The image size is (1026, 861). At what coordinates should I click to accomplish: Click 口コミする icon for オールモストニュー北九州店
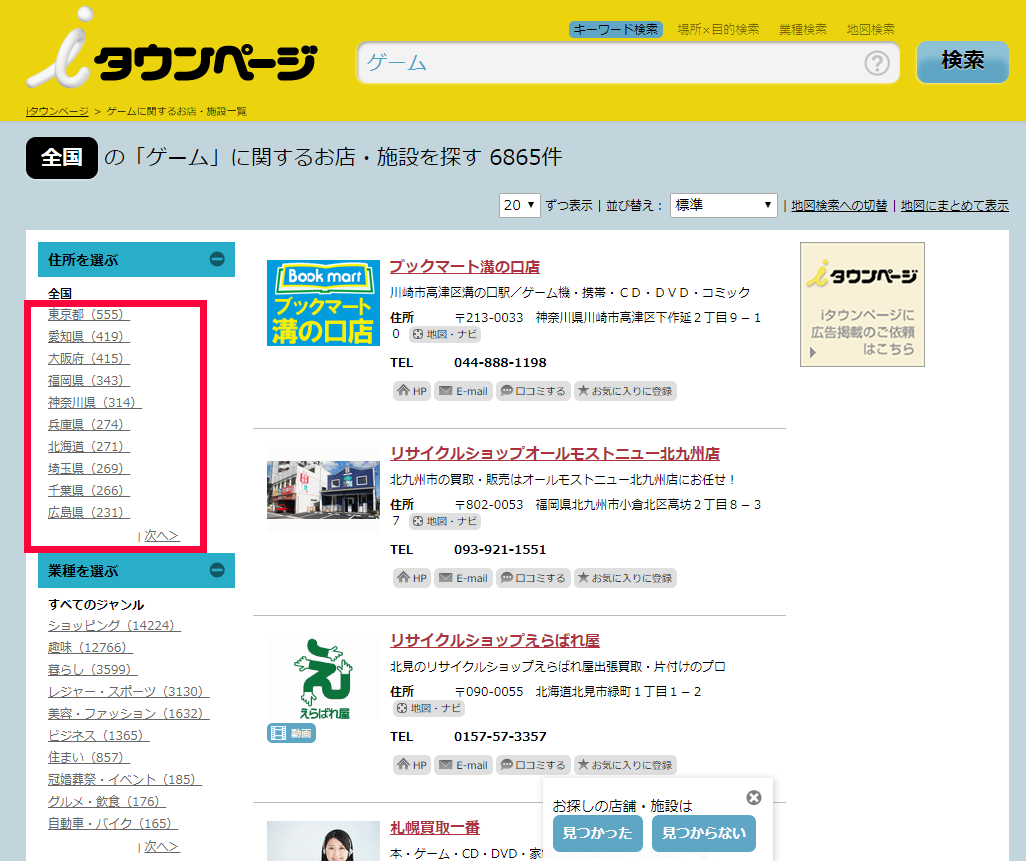[x=533, y=578]
